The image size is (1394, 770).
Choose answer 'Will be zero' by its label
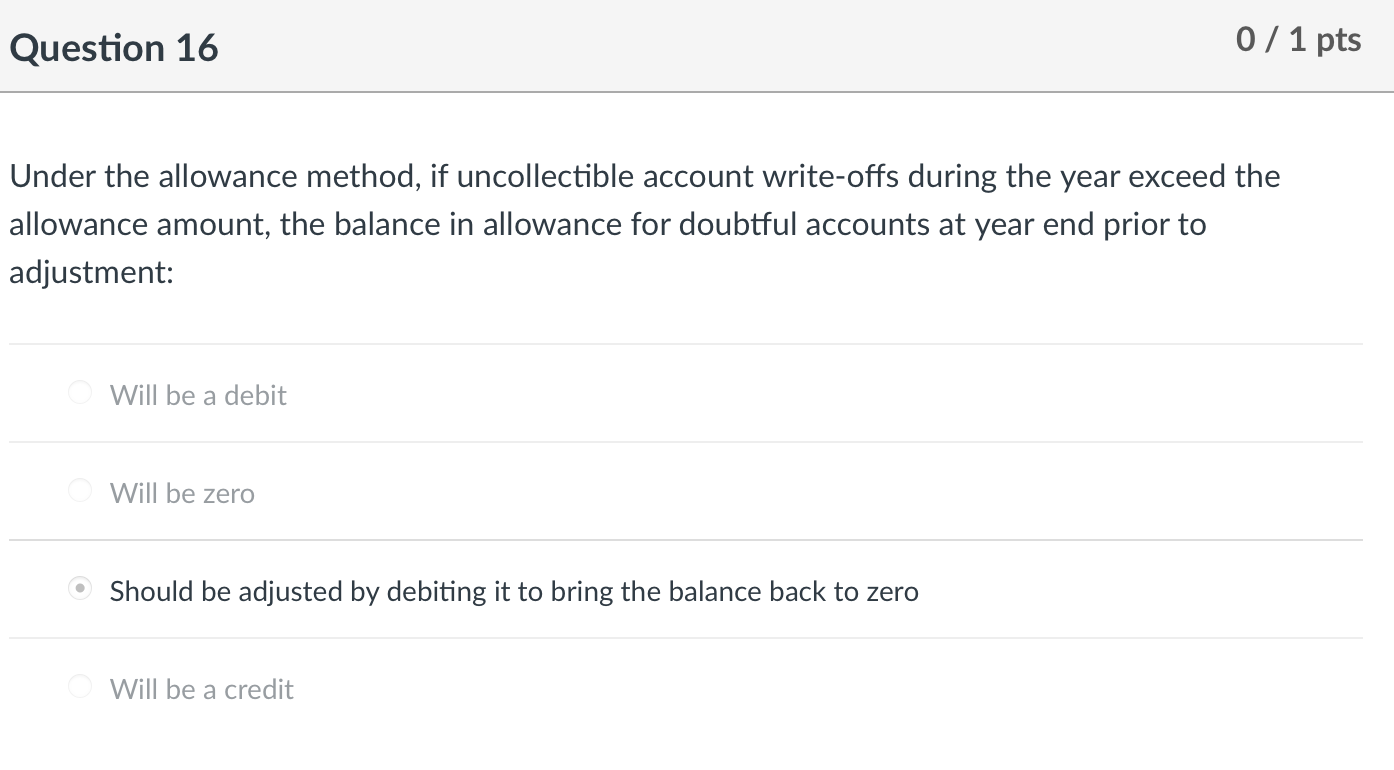pos(182,493)
